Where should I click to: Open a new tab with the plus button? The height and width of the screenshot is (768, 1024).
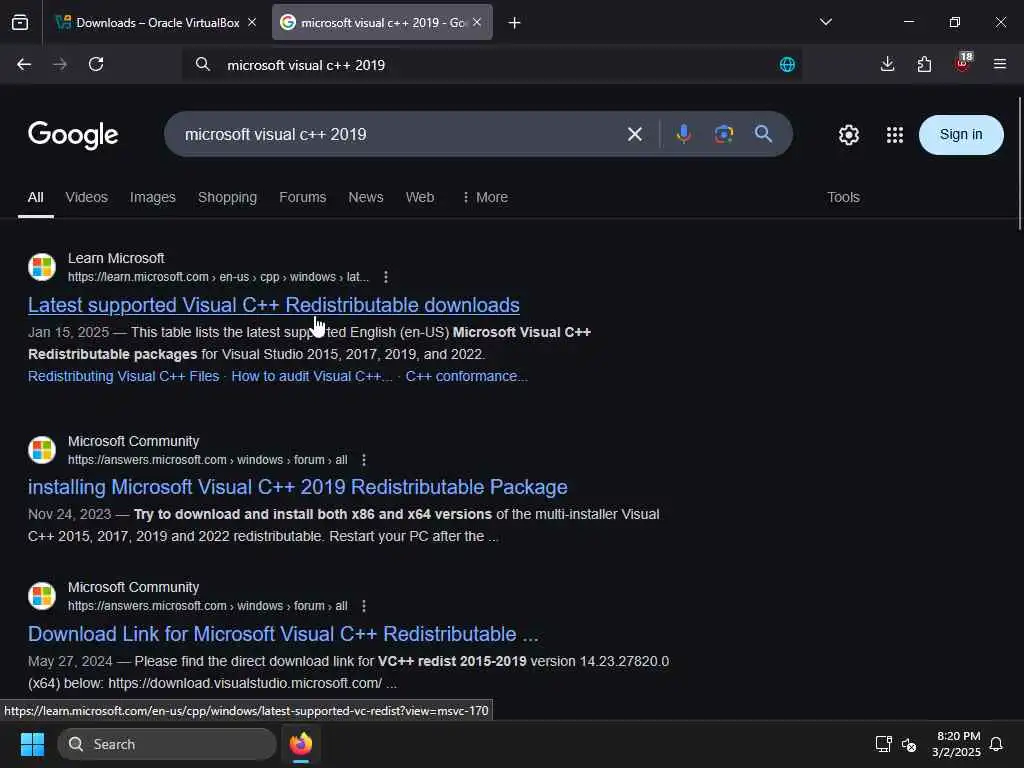click(515, 23)
